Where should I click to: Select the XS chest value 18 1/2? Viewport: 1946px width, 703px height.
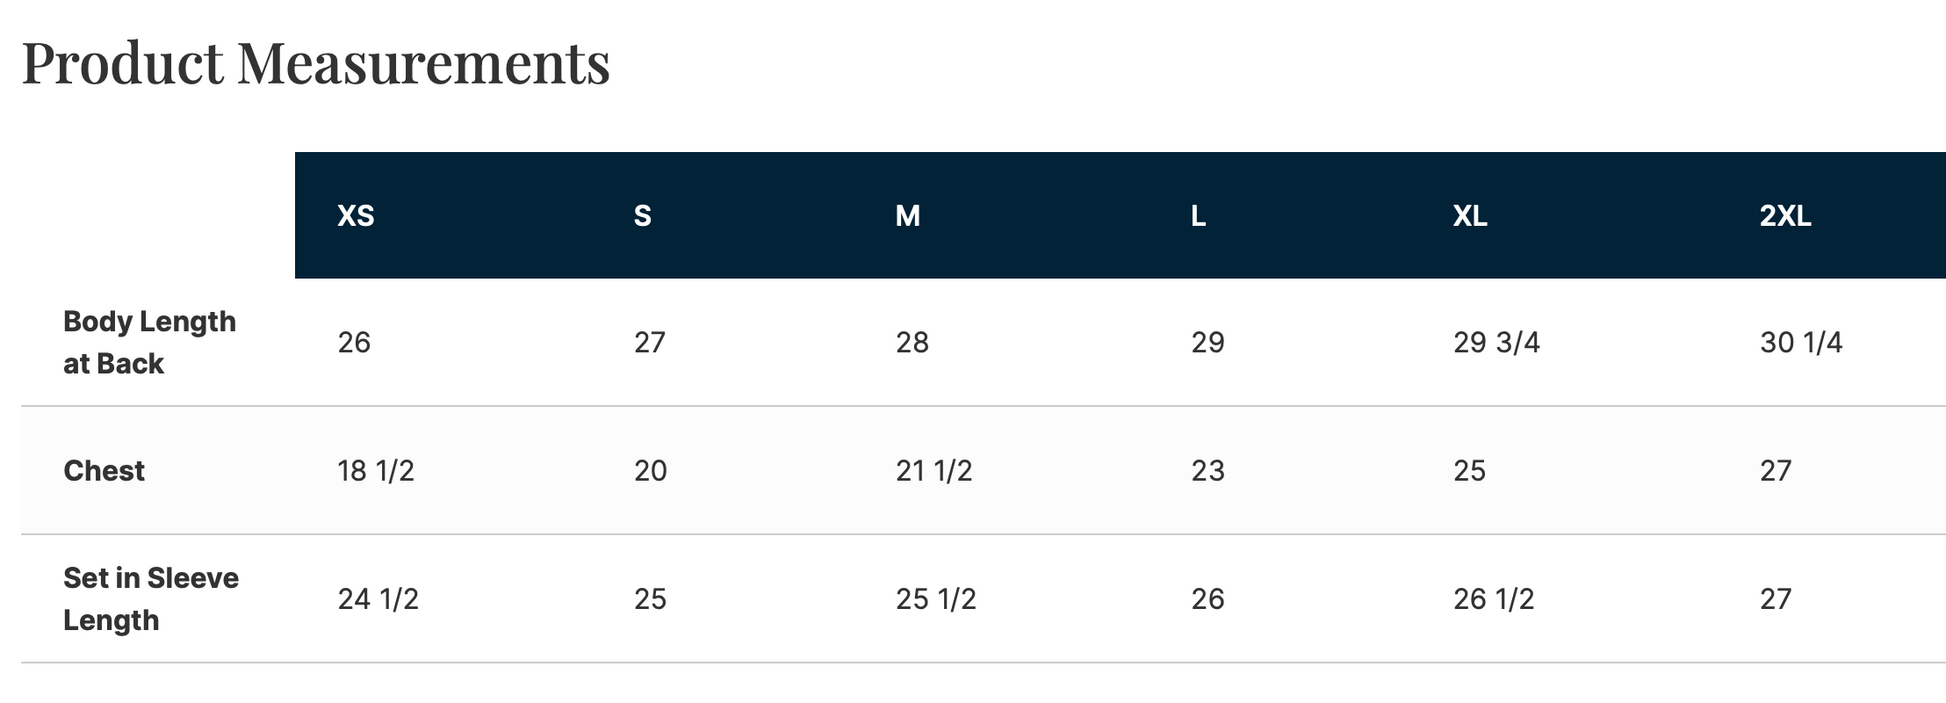pyautogui.click(x=376, y=471)
